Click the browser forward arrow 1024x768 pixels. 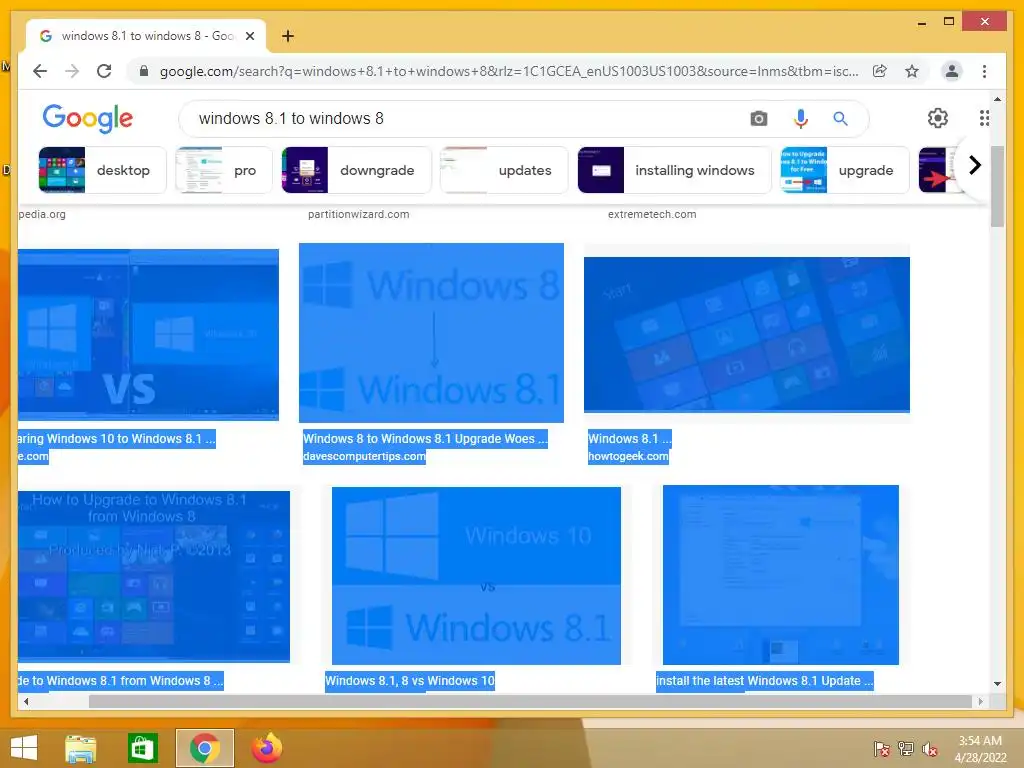pos(72,71)
